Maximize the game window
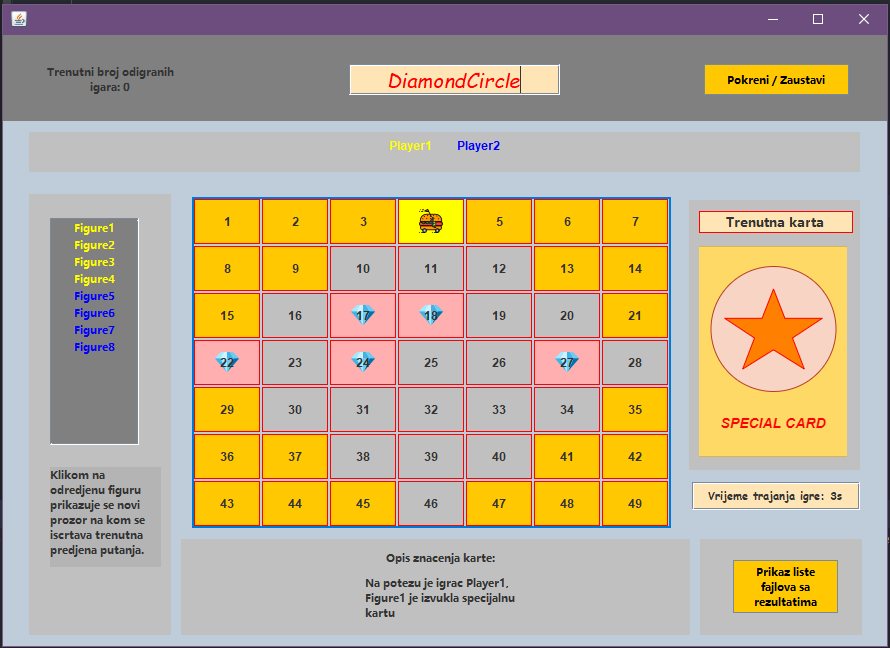This screenshot has width=890, height=648. pos(818,19)
